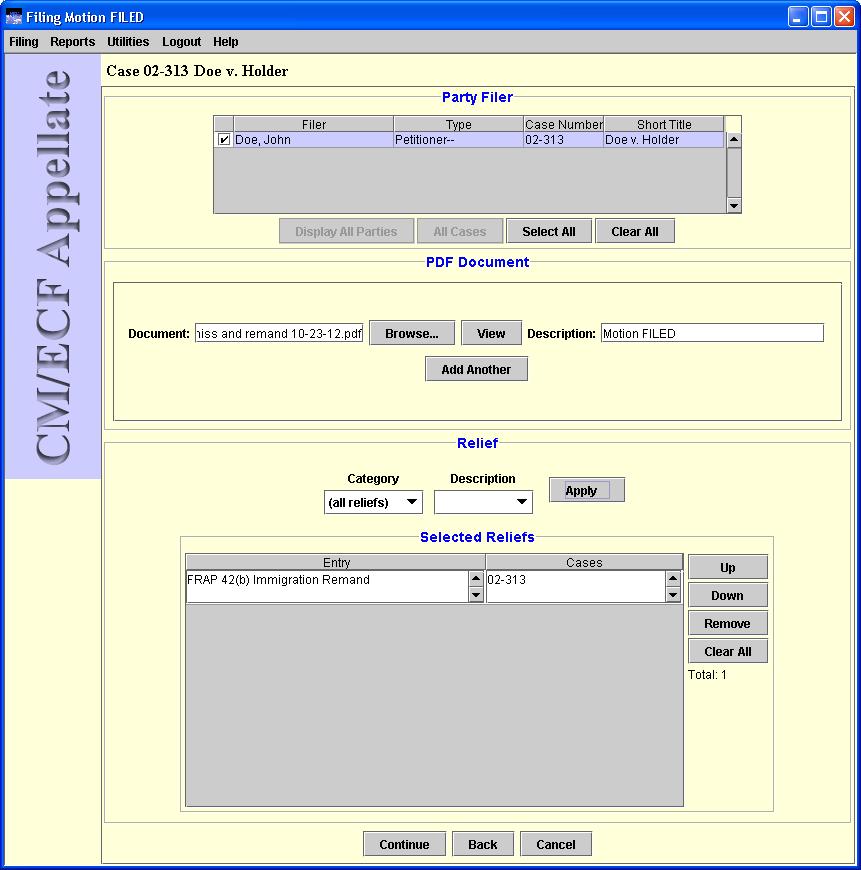Click the Cases cell scroll down arrow
Screen dimensions: 861x870
tap(673, 595)
